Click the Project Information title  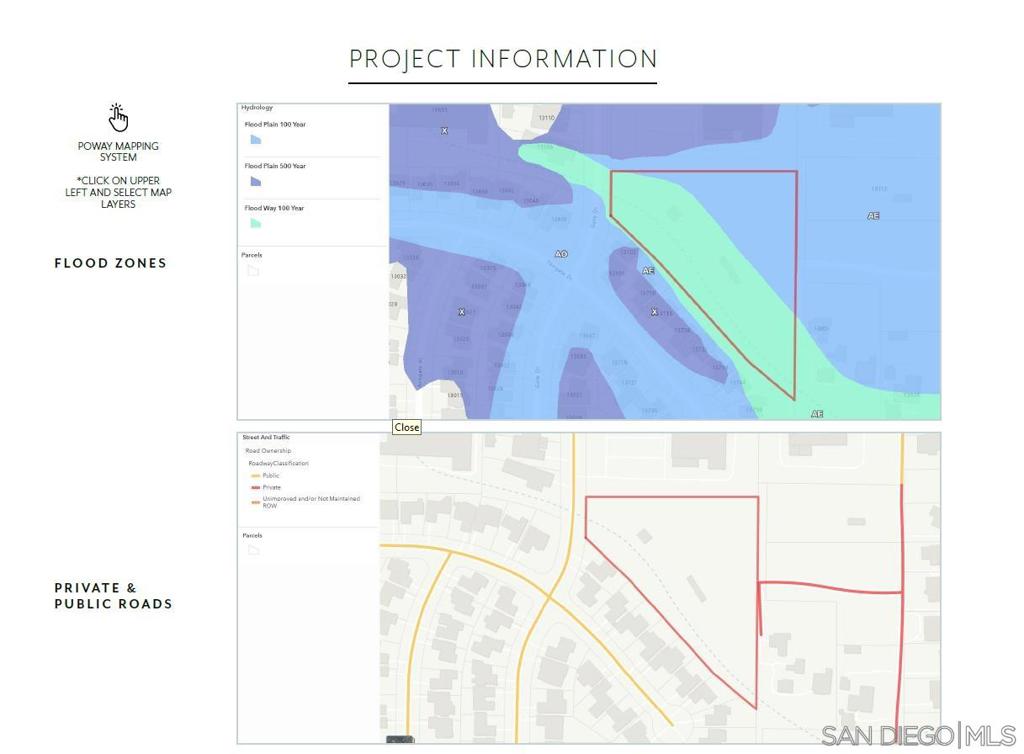pos(503,59)
